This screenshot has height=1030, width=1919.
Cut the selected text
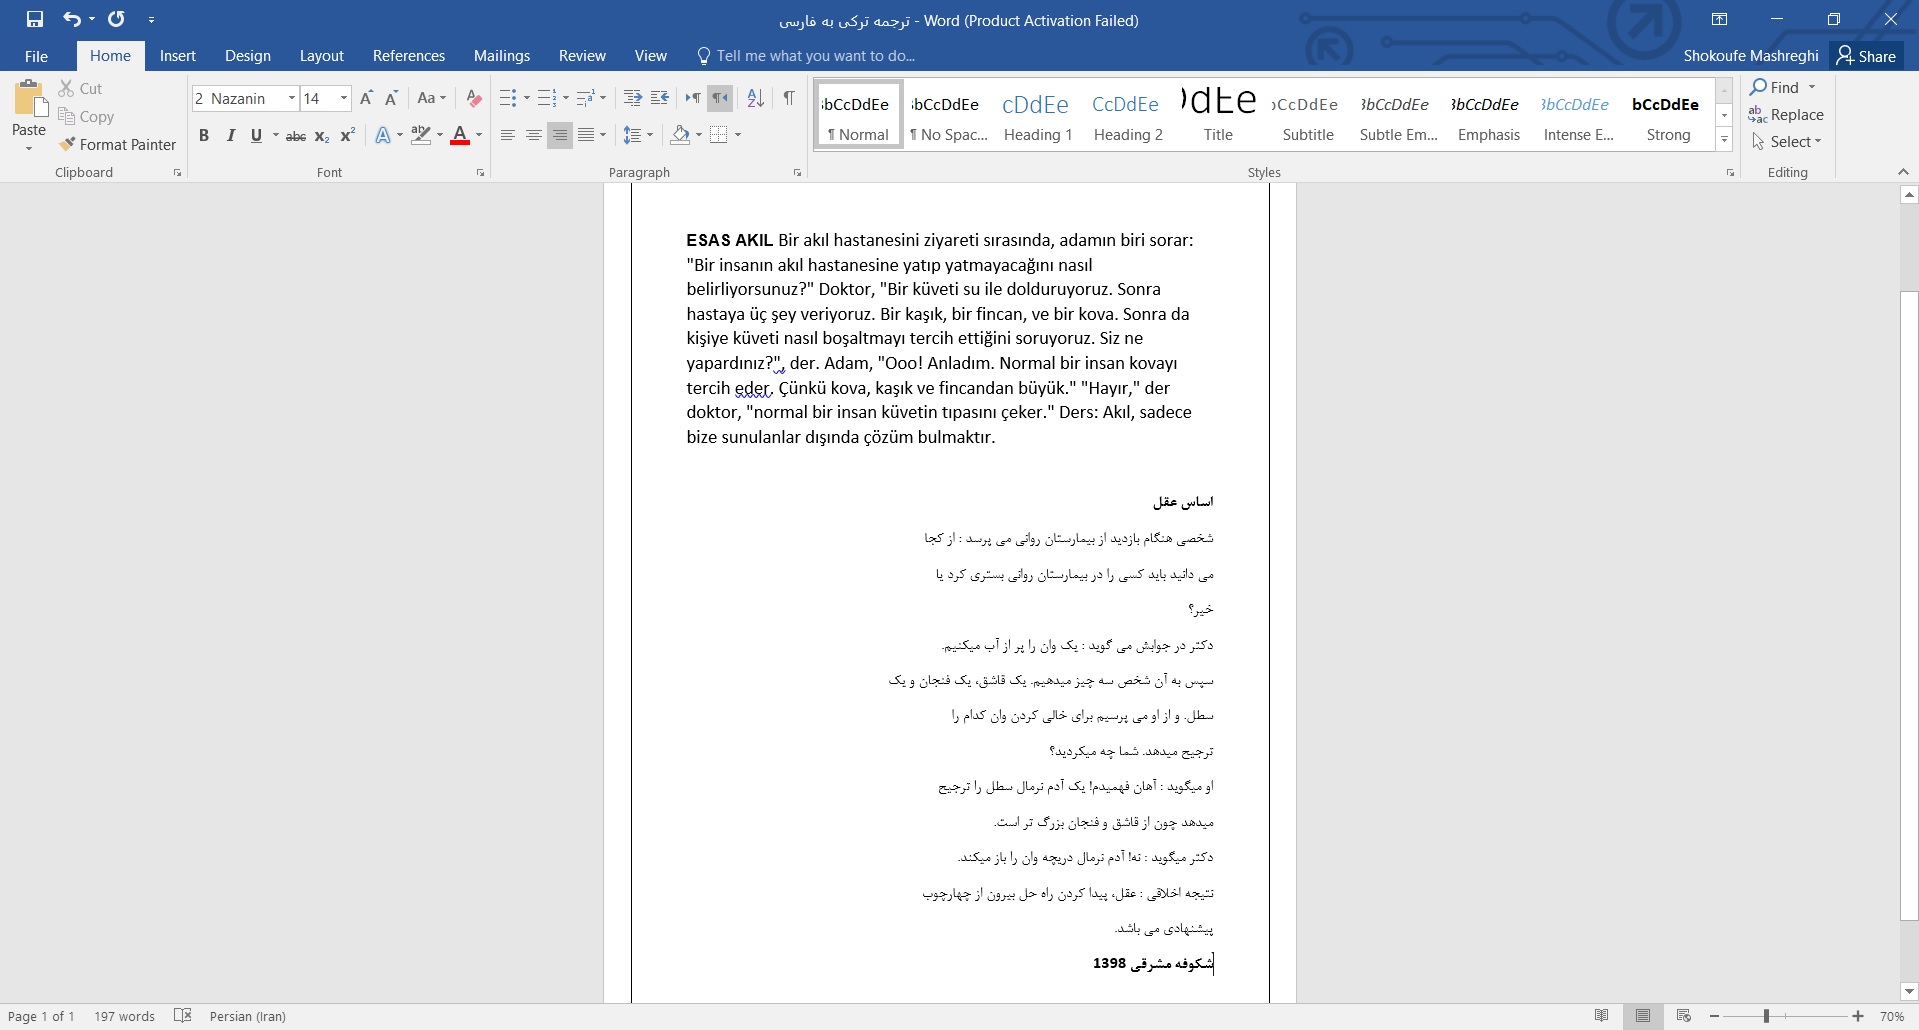tap(80, 88)
